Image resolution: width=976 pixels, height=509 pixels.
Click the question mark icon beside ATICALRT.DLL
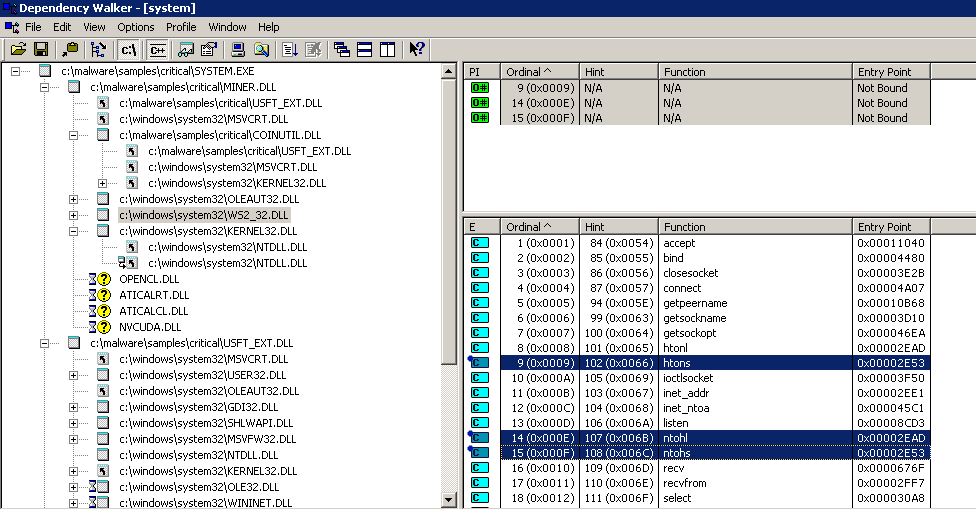click(x=104, y=295)
